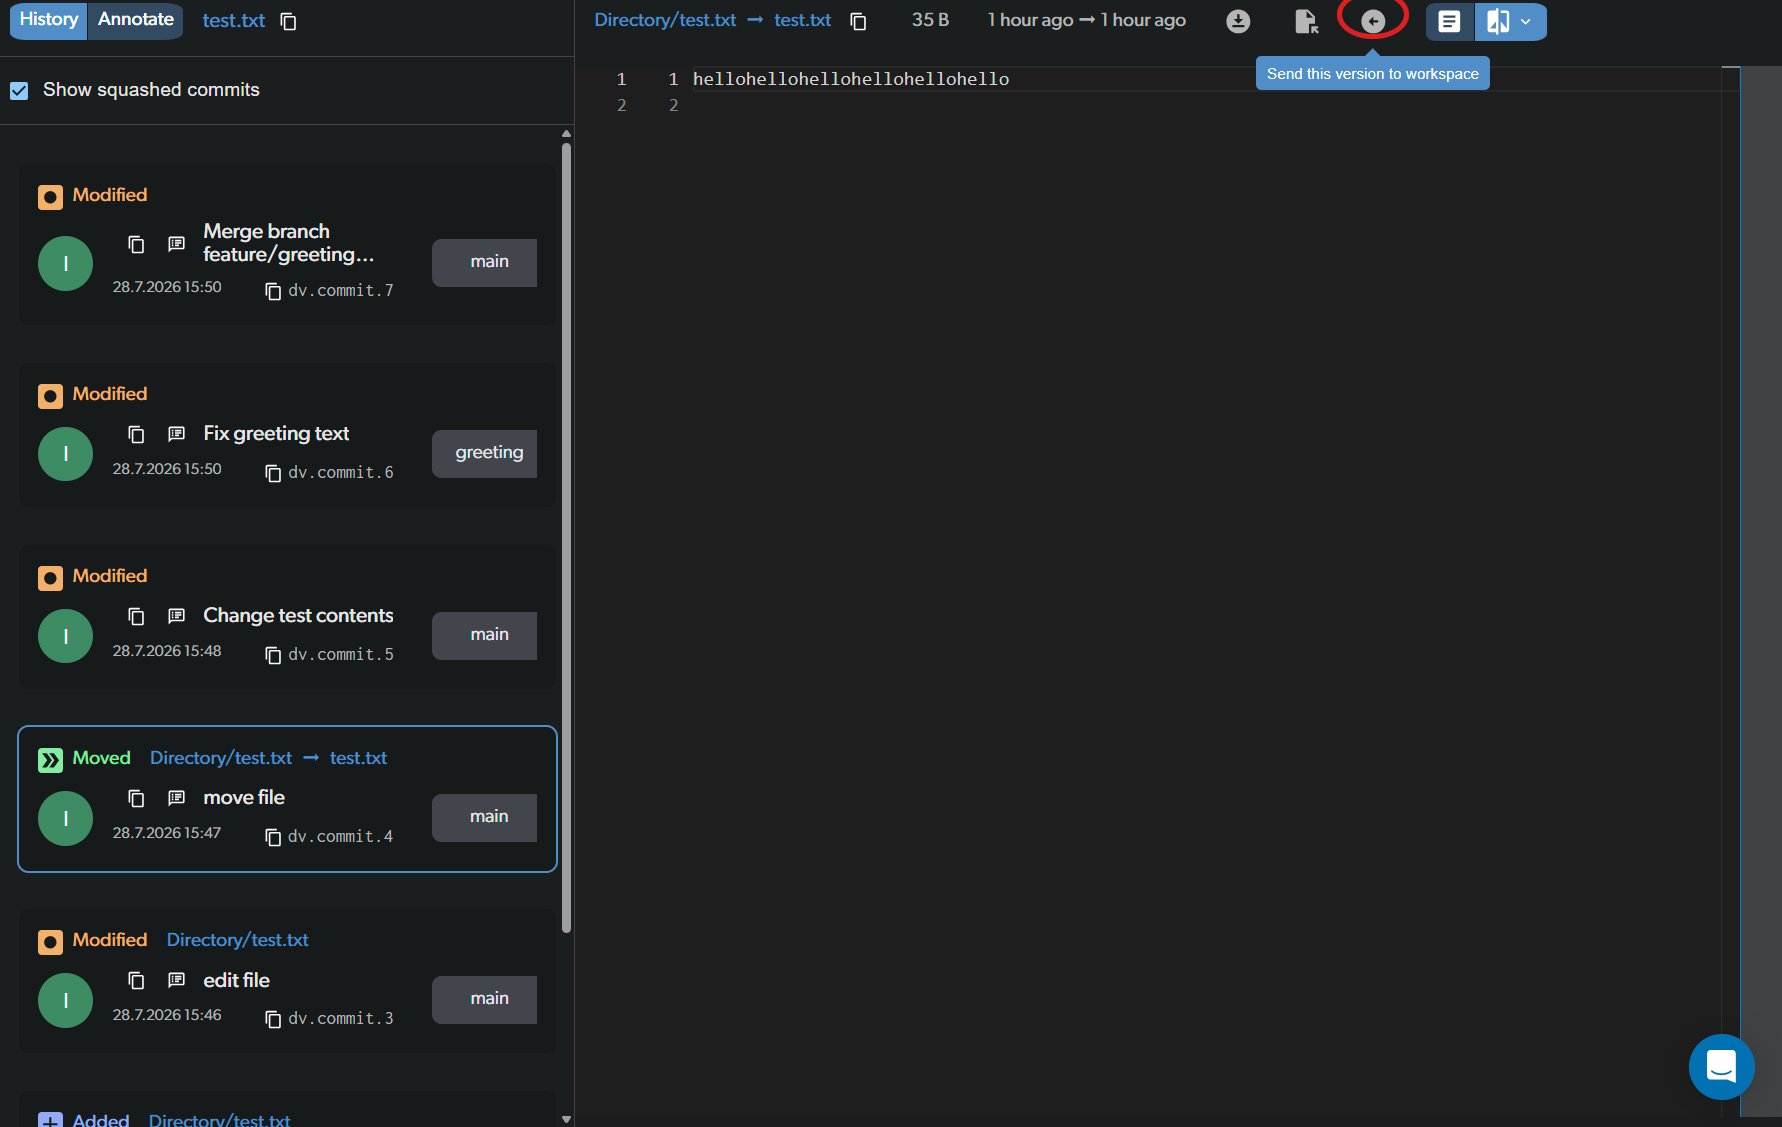The width and height of the screenshot is (1782, 1127).
Task: Open comment icon for move file commit
Action: (176, 798)
